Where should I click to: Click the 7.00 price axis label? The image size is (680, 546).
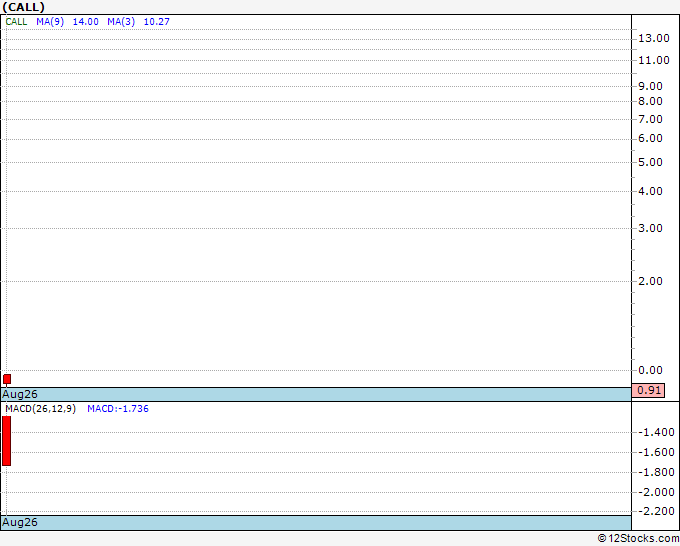(x=651, y=119)
